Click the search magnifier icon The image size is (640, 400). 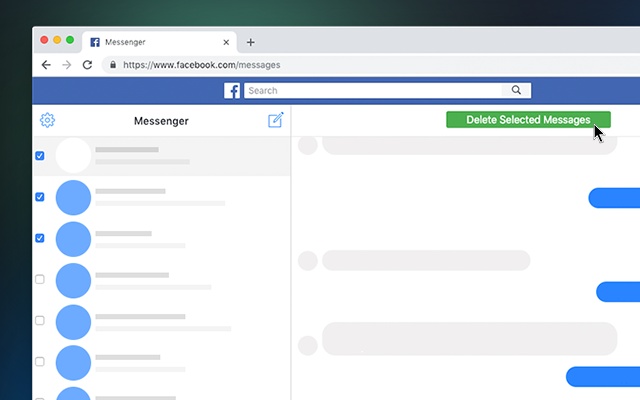click(x=516, y=90)
